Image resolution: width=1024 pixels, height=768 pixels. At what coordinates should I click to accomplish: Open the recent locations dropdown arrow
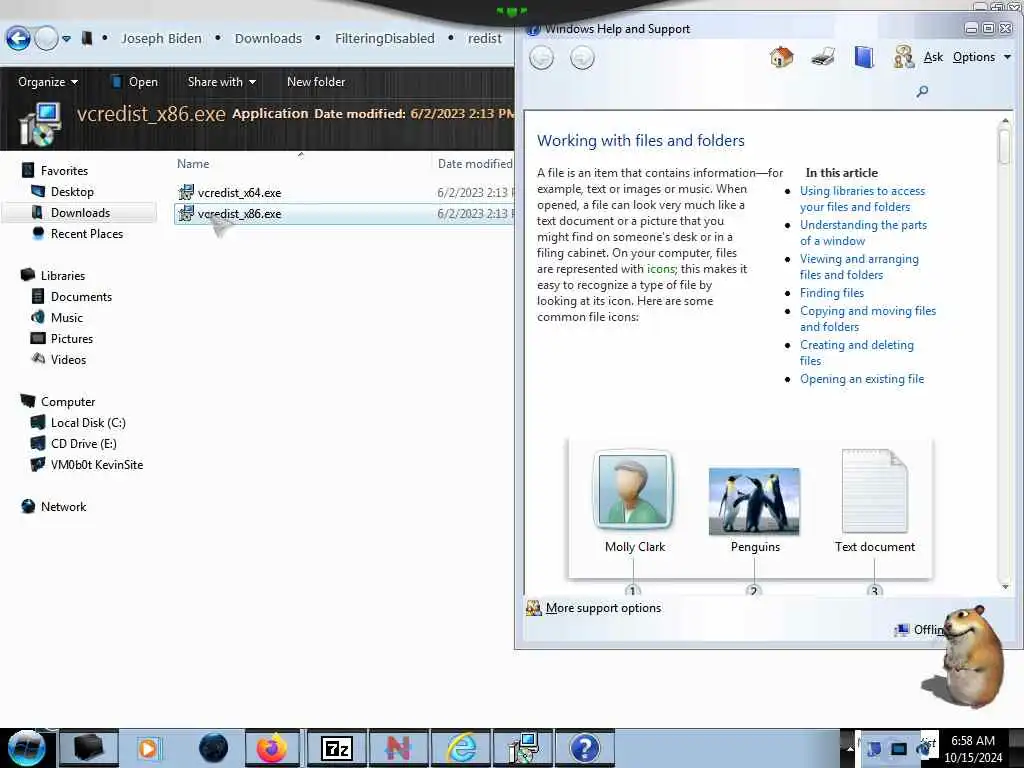tap(67, 39)
